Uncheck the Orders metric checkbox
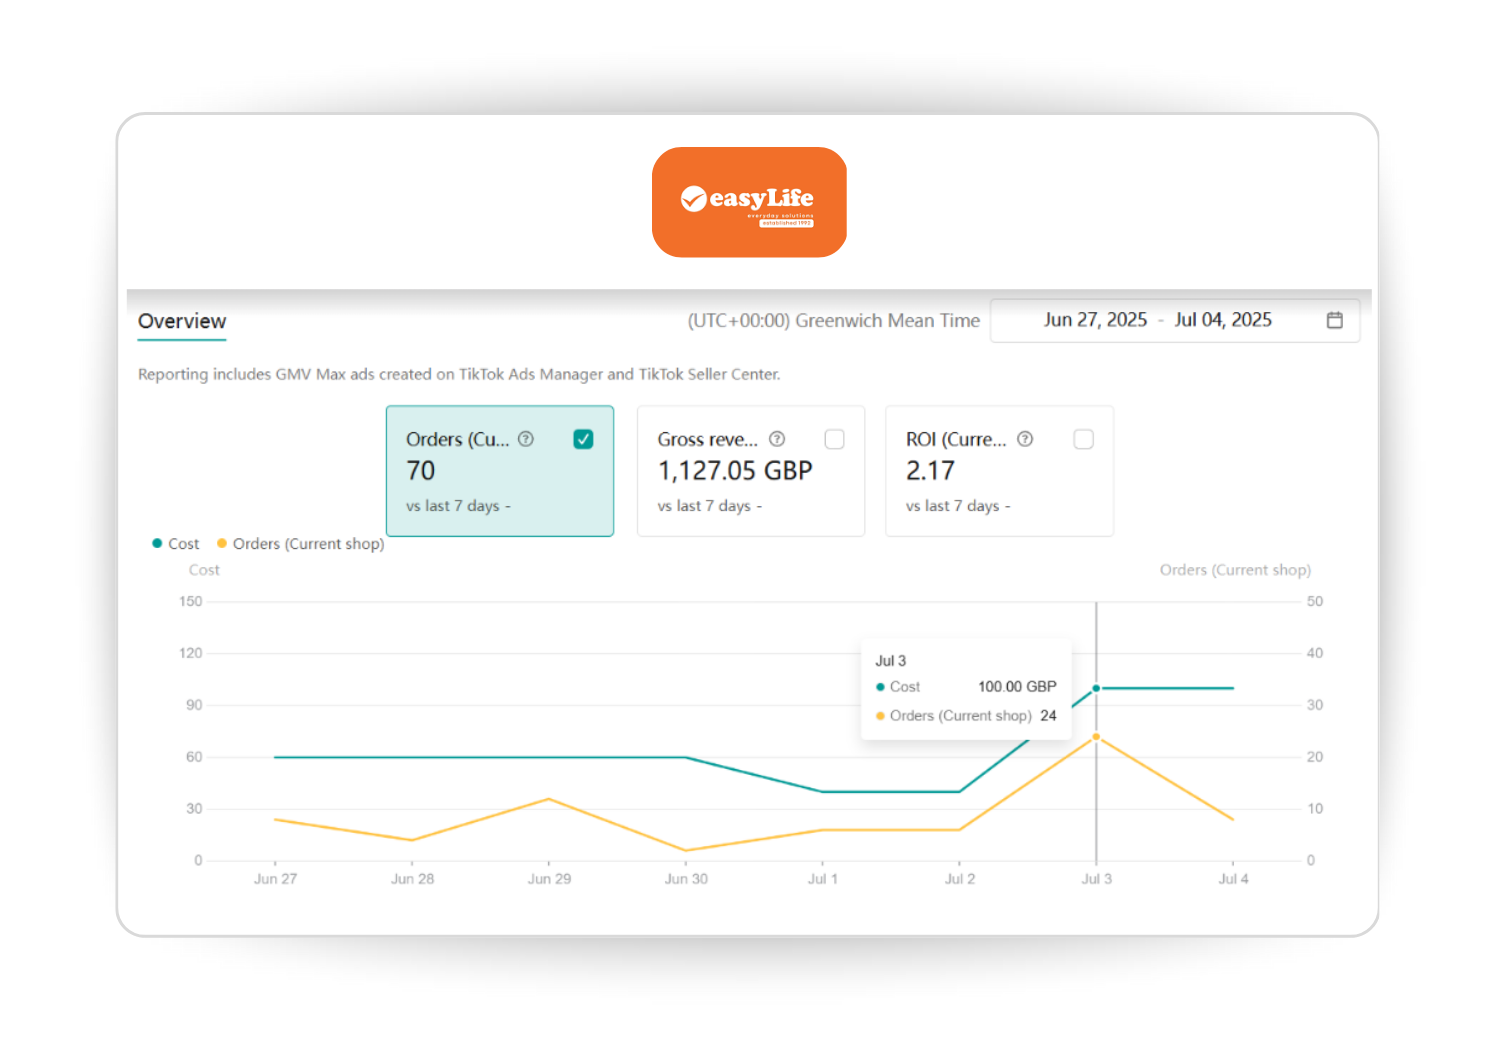 pos(583,439)
